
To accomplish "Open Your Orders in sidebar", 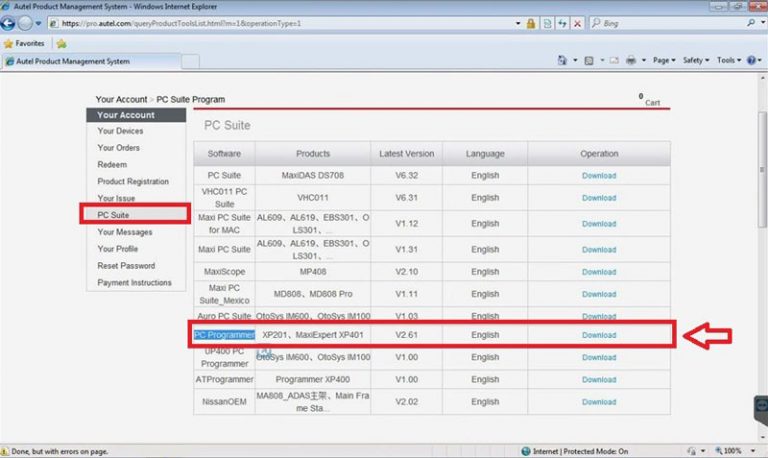I will coord(118,147).
